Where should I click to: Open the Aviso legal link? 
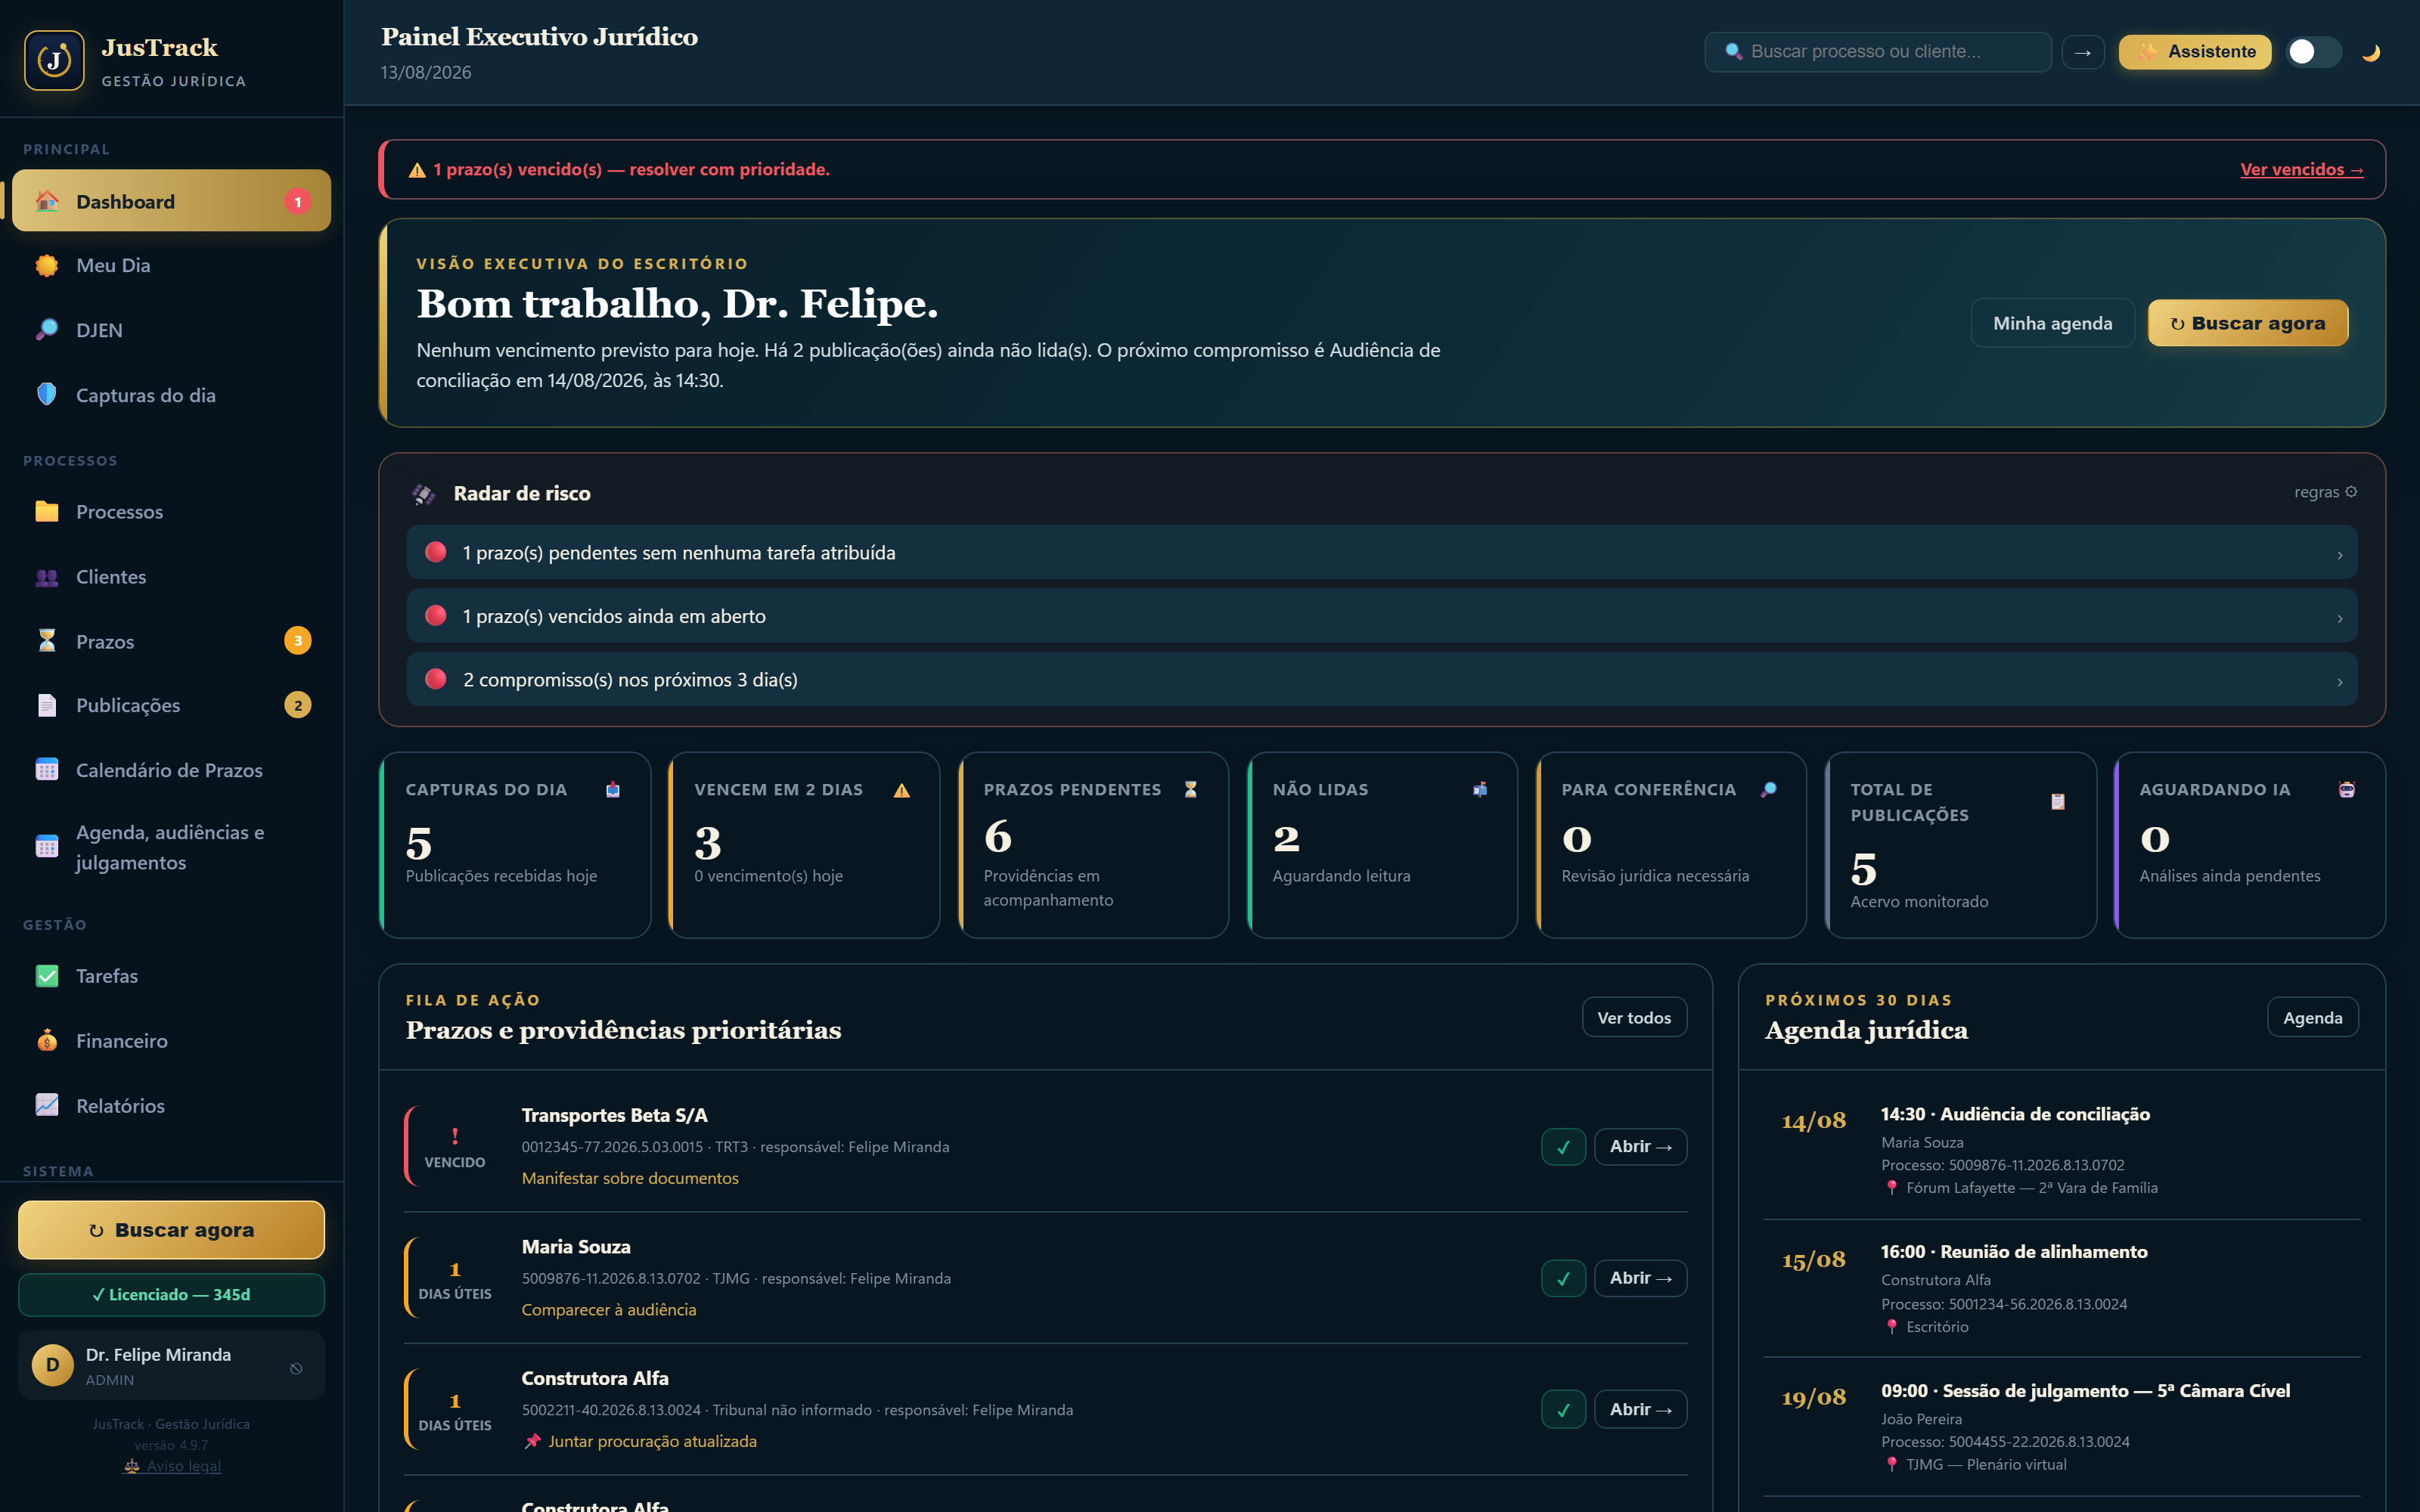coord(172,1466)
